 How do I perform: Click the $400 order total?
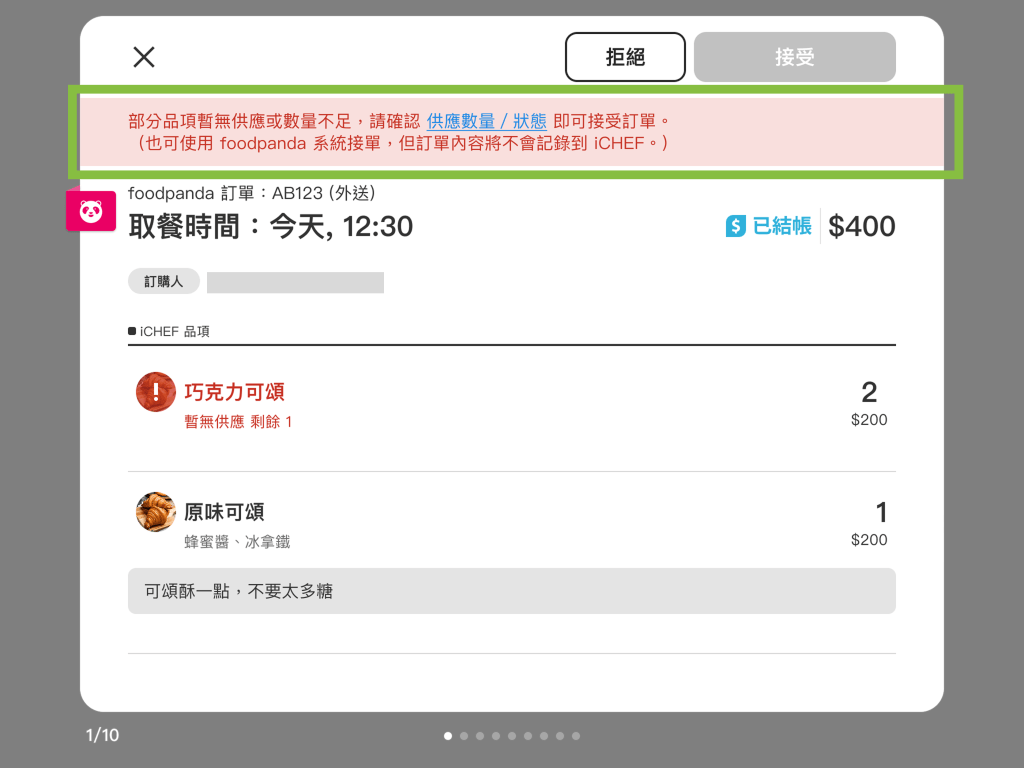point(862,226)
